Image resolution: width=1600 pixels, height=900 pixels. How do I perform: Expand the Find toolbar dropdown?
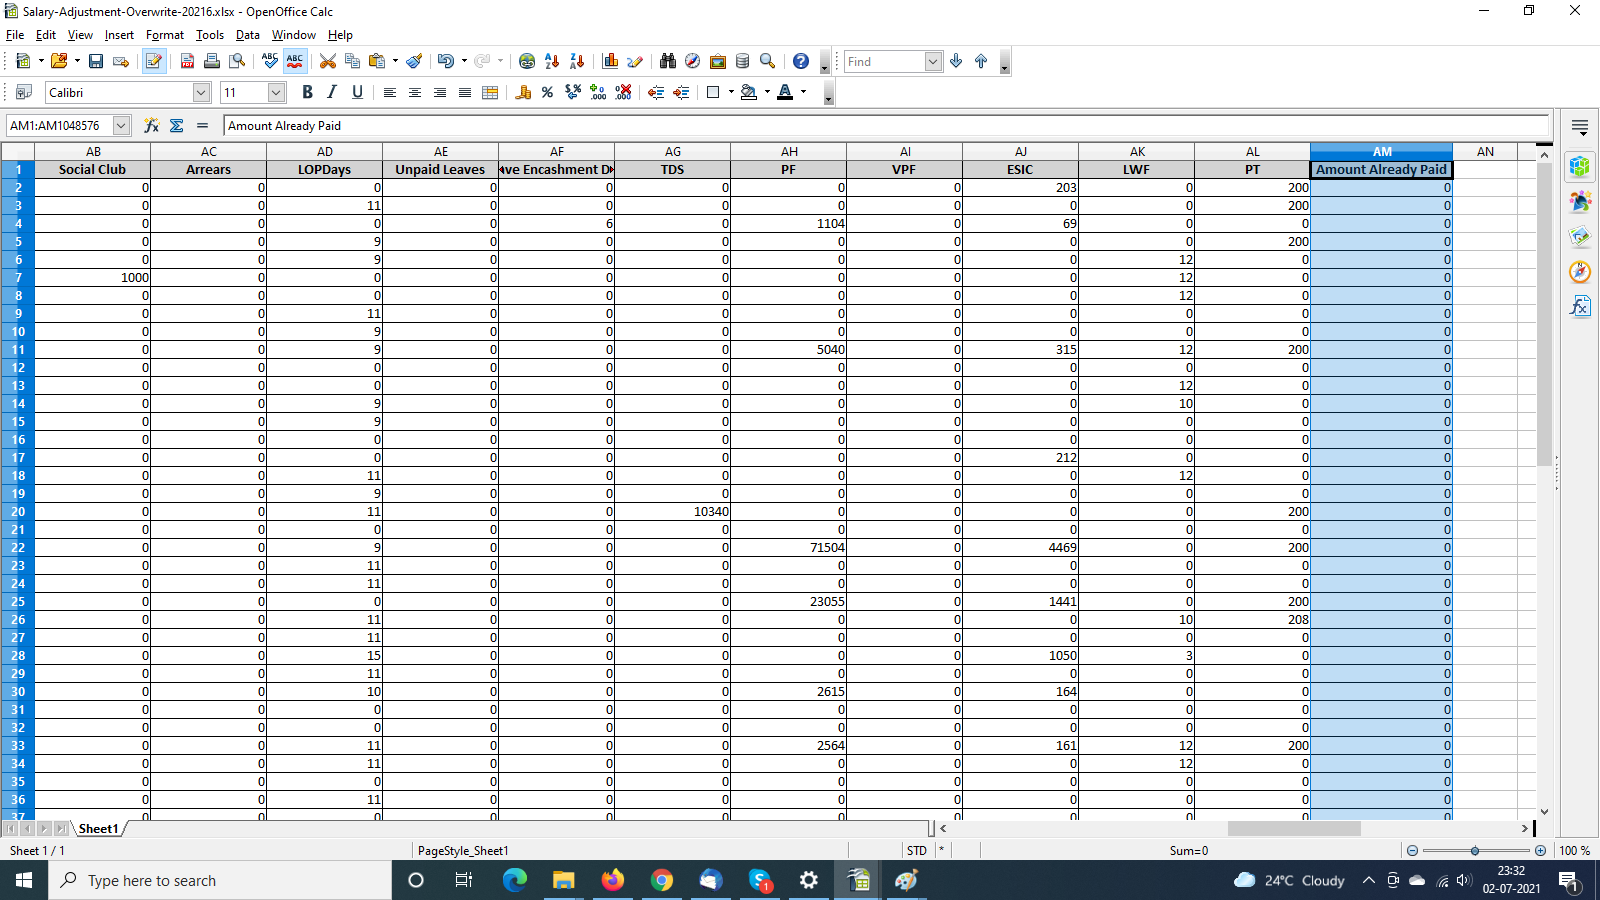pos(933,61)
